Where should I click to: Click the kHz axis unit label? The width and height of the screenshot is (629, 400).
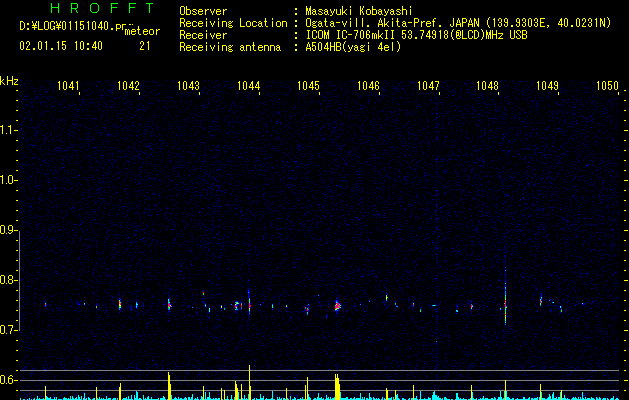point(9,81)
